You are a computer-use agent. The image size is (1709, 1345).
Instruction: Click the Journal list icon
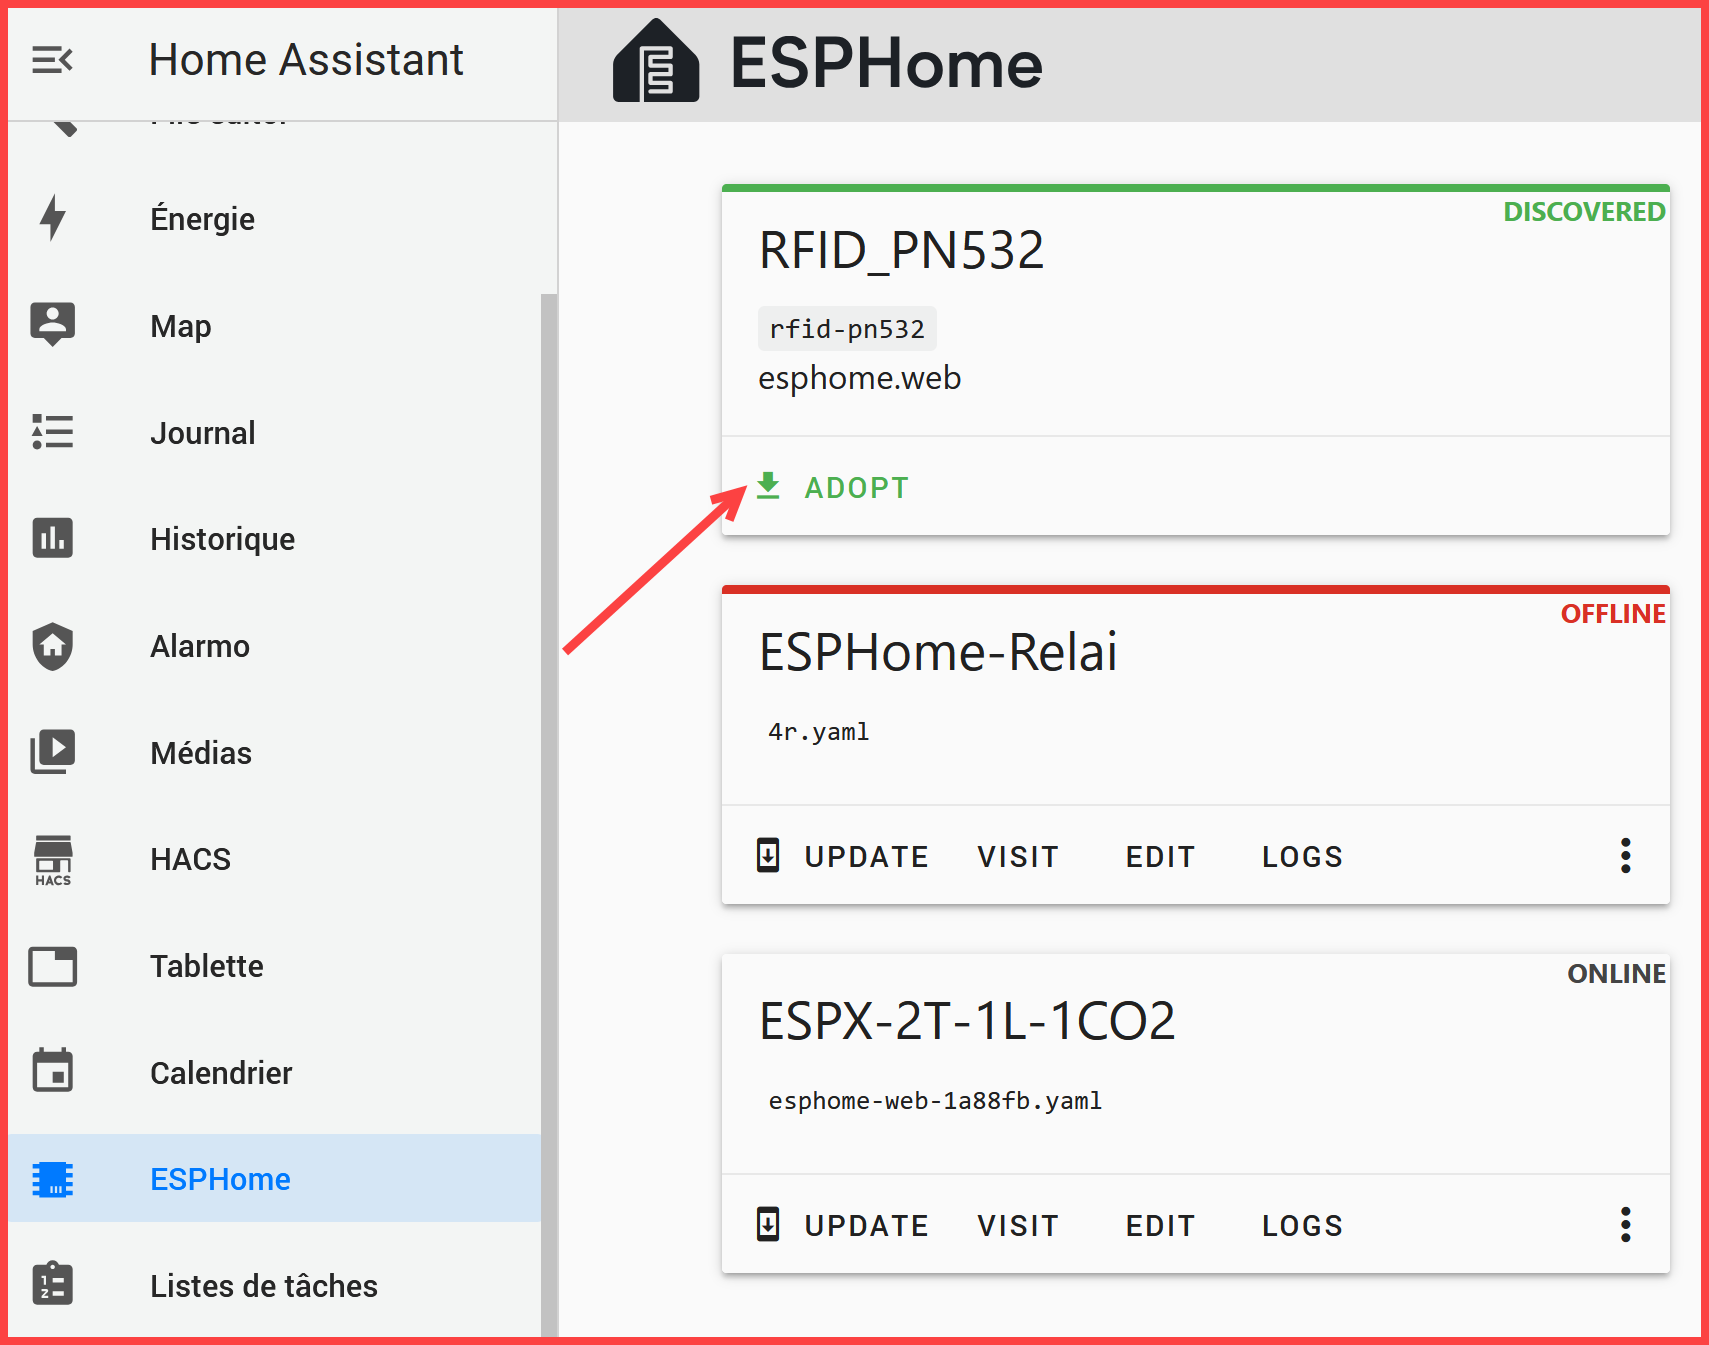point(53,432)
